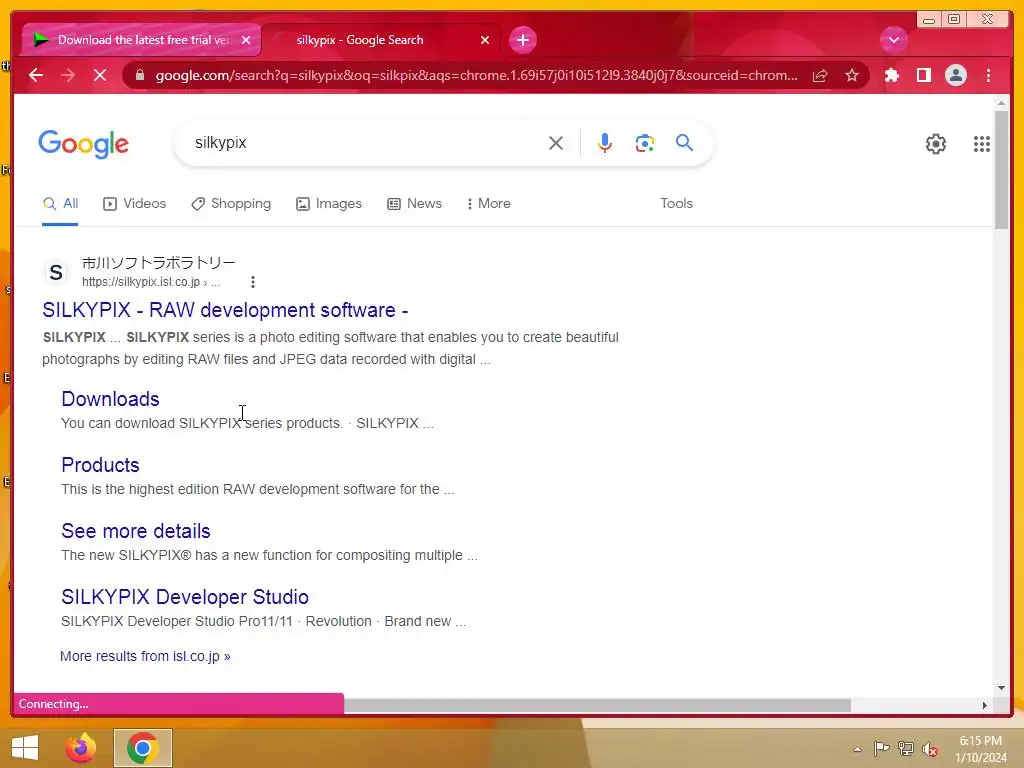Maximize the Chrome window
Screen dimensions: 1024x768
click(x=953, y=19)
